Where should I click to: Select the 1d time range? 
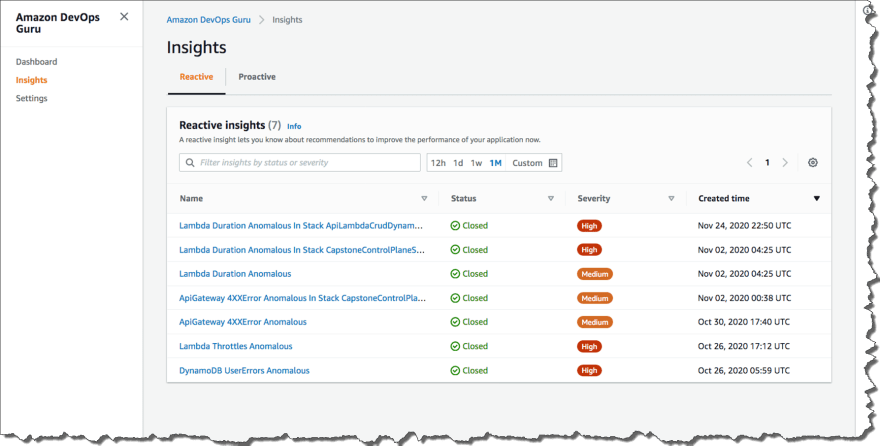pos(458,163)
